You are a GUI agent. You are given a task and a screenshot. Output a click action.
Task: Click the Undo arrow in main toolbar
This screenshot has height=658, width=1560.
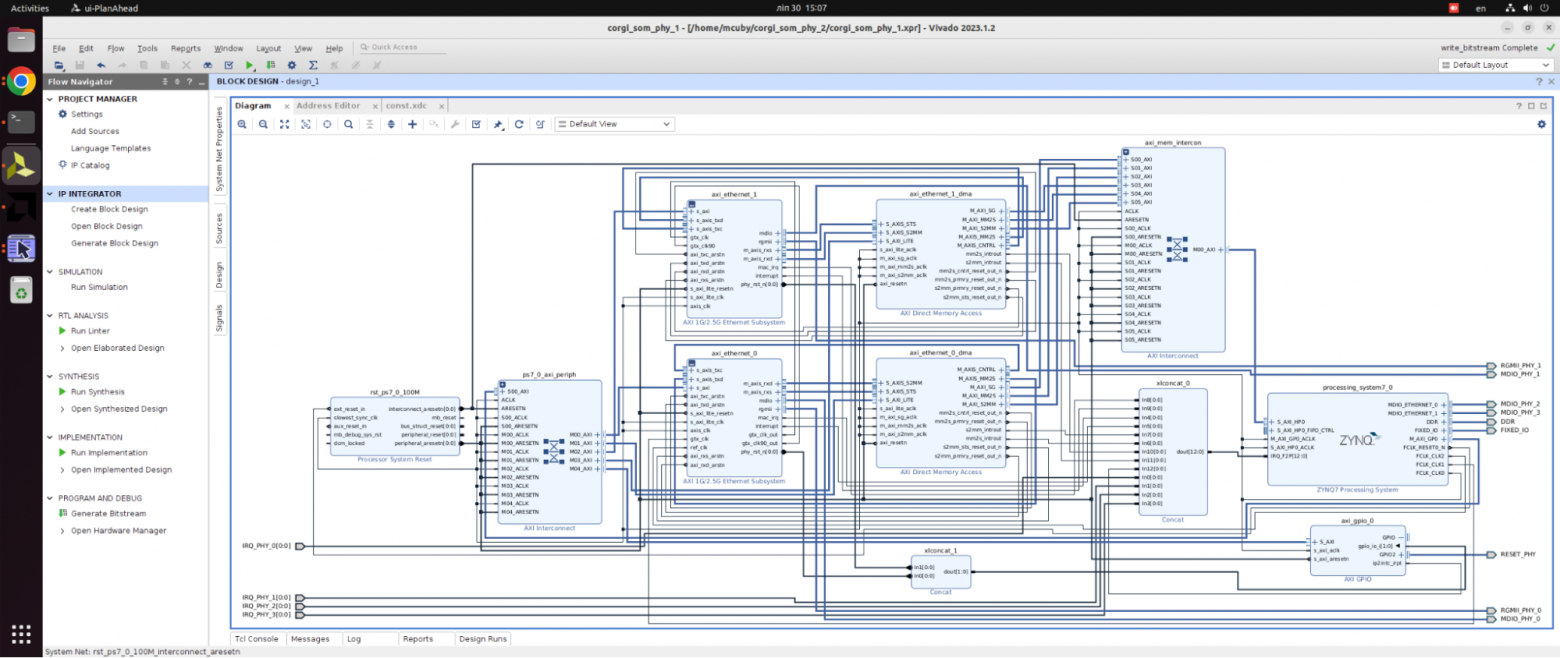[x=101, y=65]
